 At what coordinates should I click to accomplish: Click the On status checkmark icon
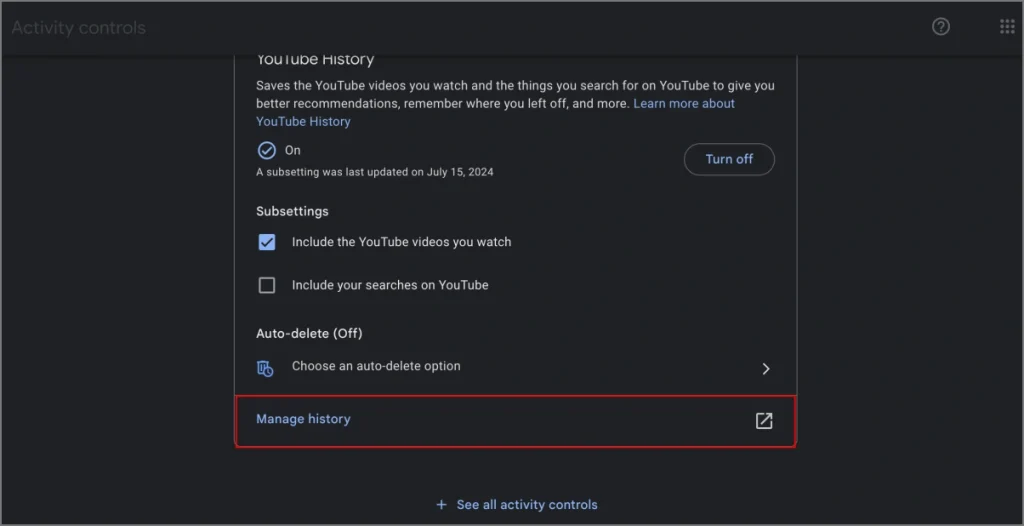[266, 150]
